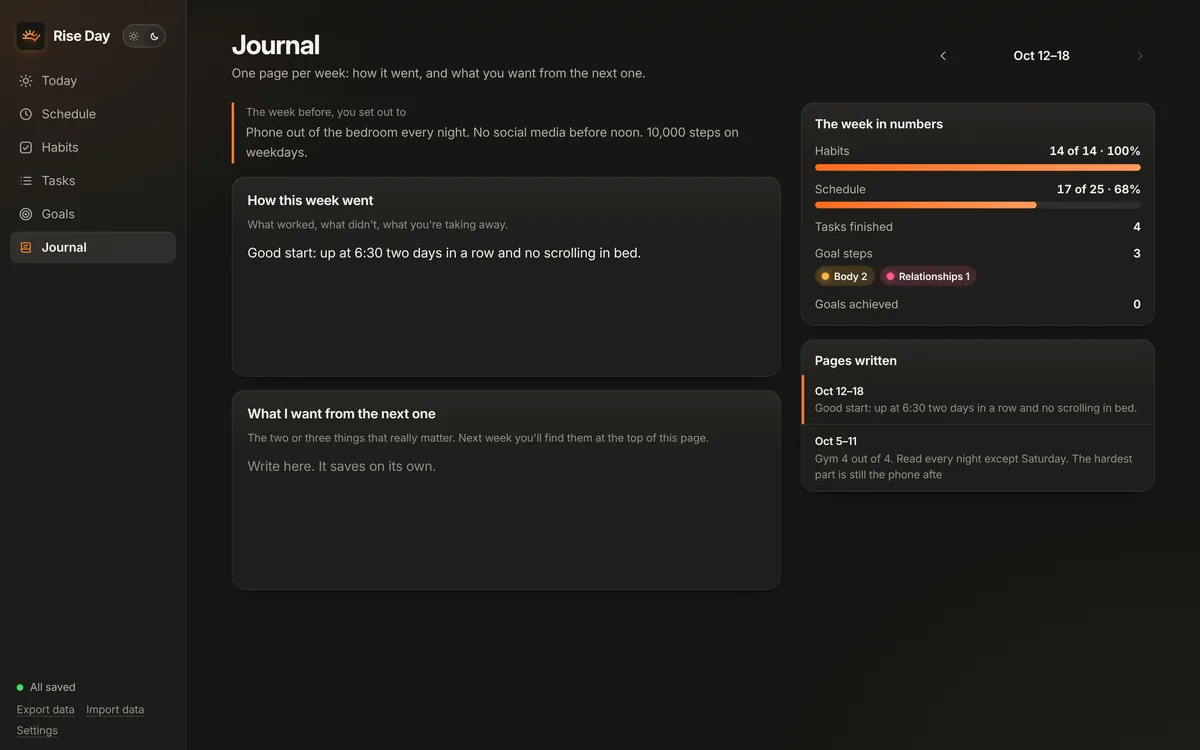Select the Journal nav item
This screenshot has height=750, width=1200.
[93, 247]
